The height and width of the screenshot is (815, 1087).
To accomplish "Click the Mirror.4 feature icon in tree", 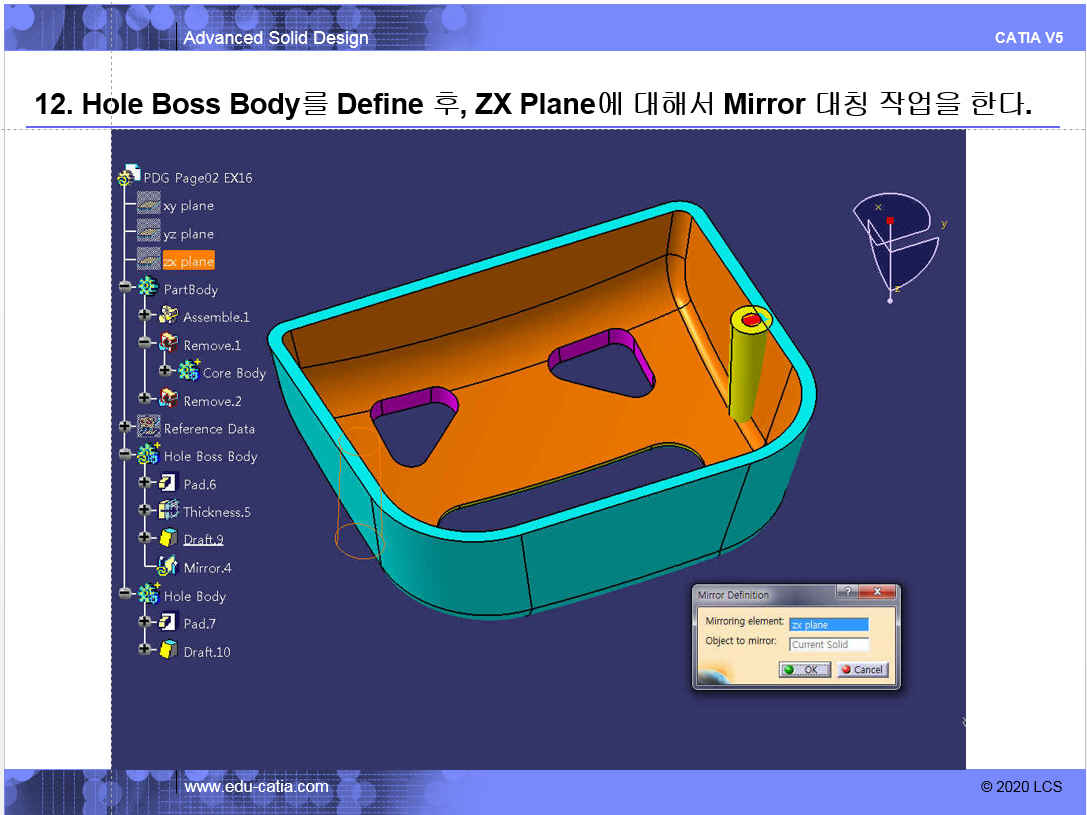I will 168,567.
